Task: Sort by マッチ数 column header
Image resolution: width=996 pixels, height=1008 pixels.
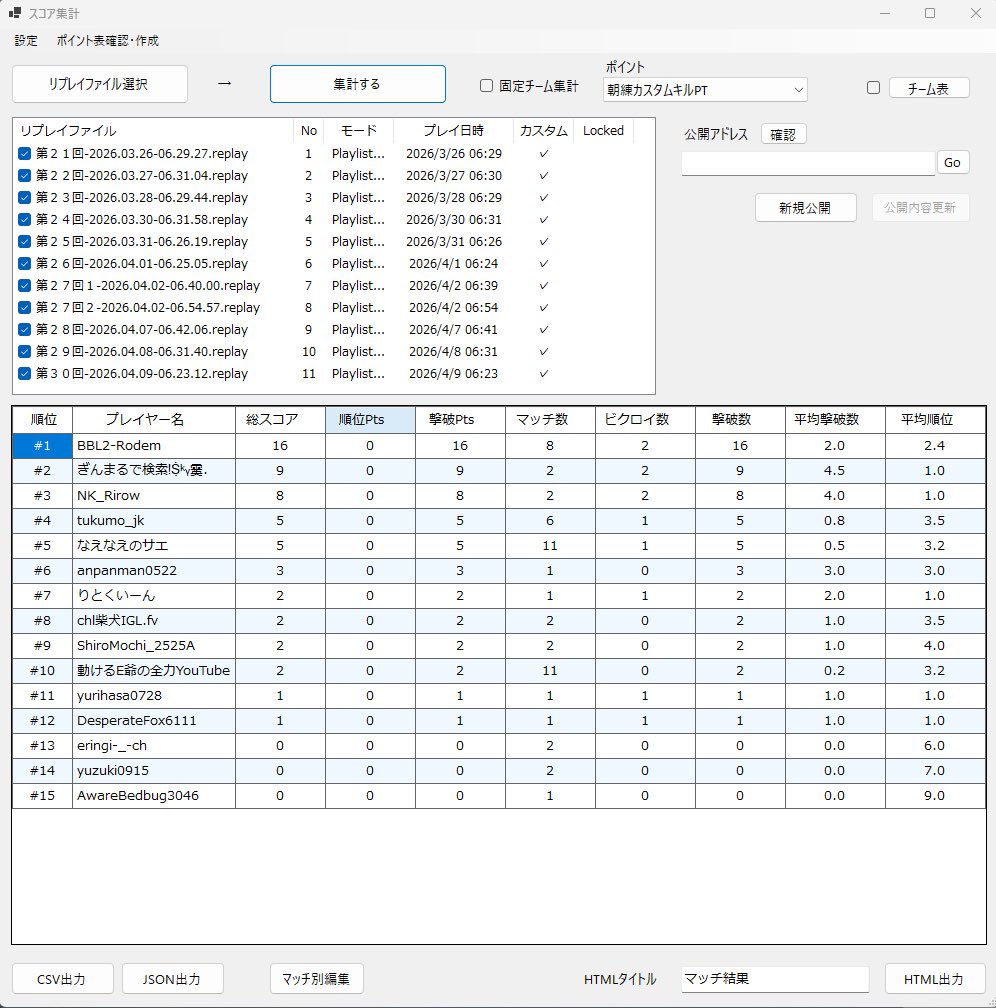Action: (x=550, y=420)
